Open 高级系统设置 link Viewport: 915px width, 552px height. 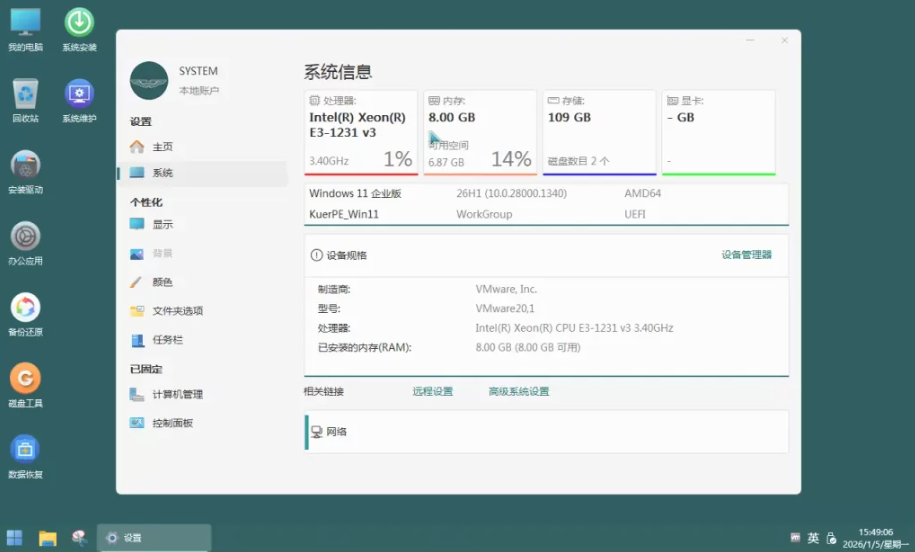(x=518, y=392)
